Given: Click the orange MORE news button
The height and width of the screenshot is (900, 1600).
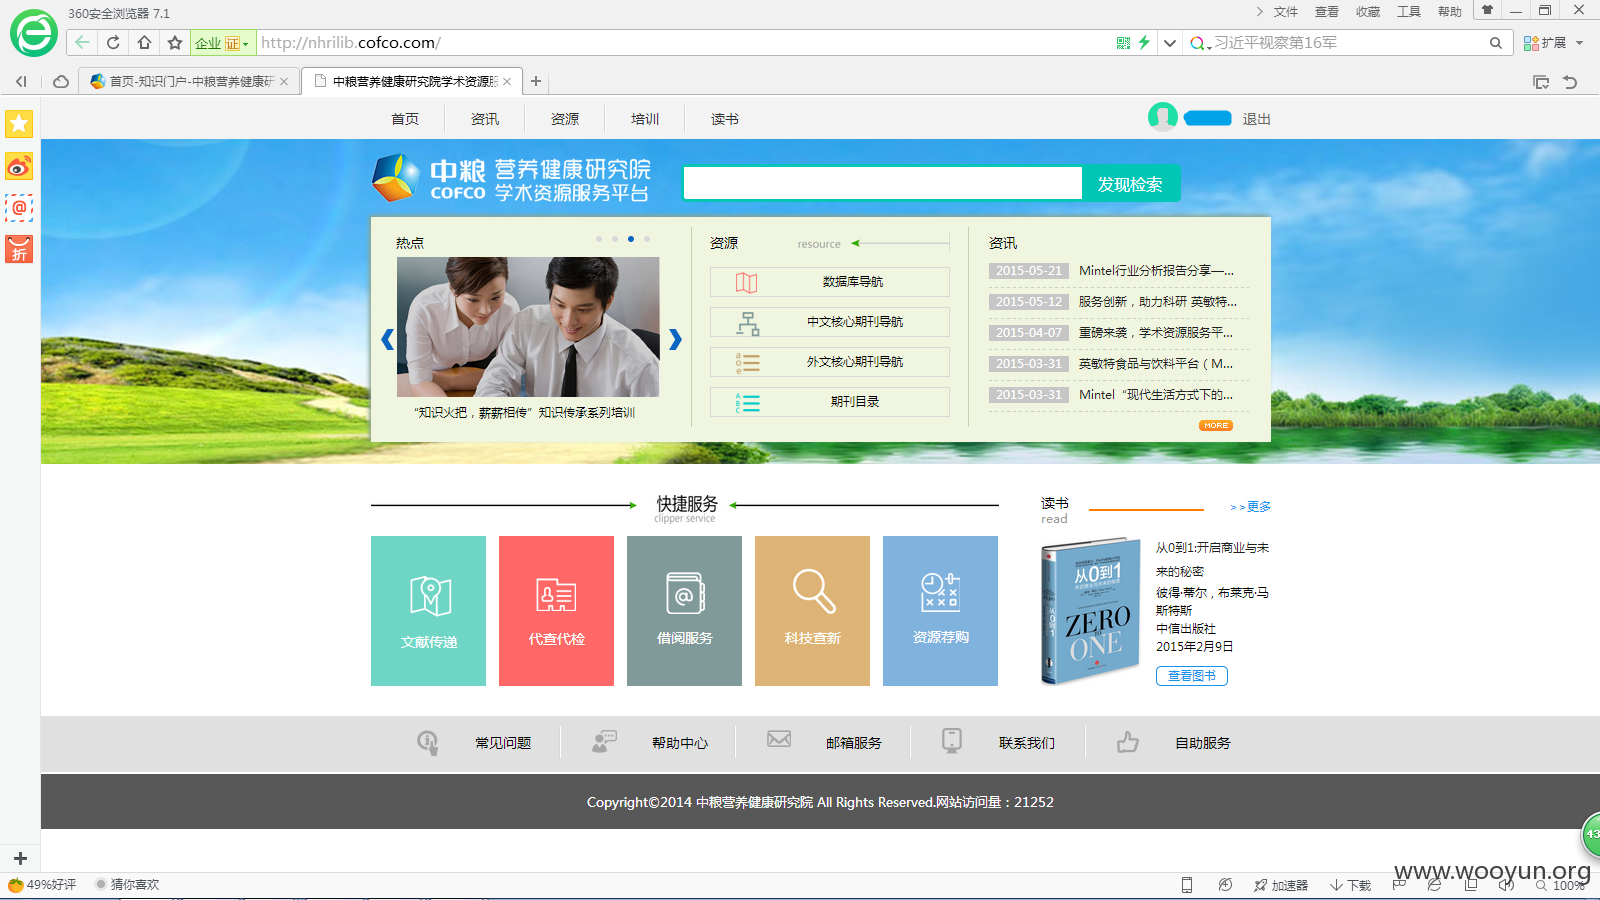Looking at the screenshot, I should (1216, 425).
